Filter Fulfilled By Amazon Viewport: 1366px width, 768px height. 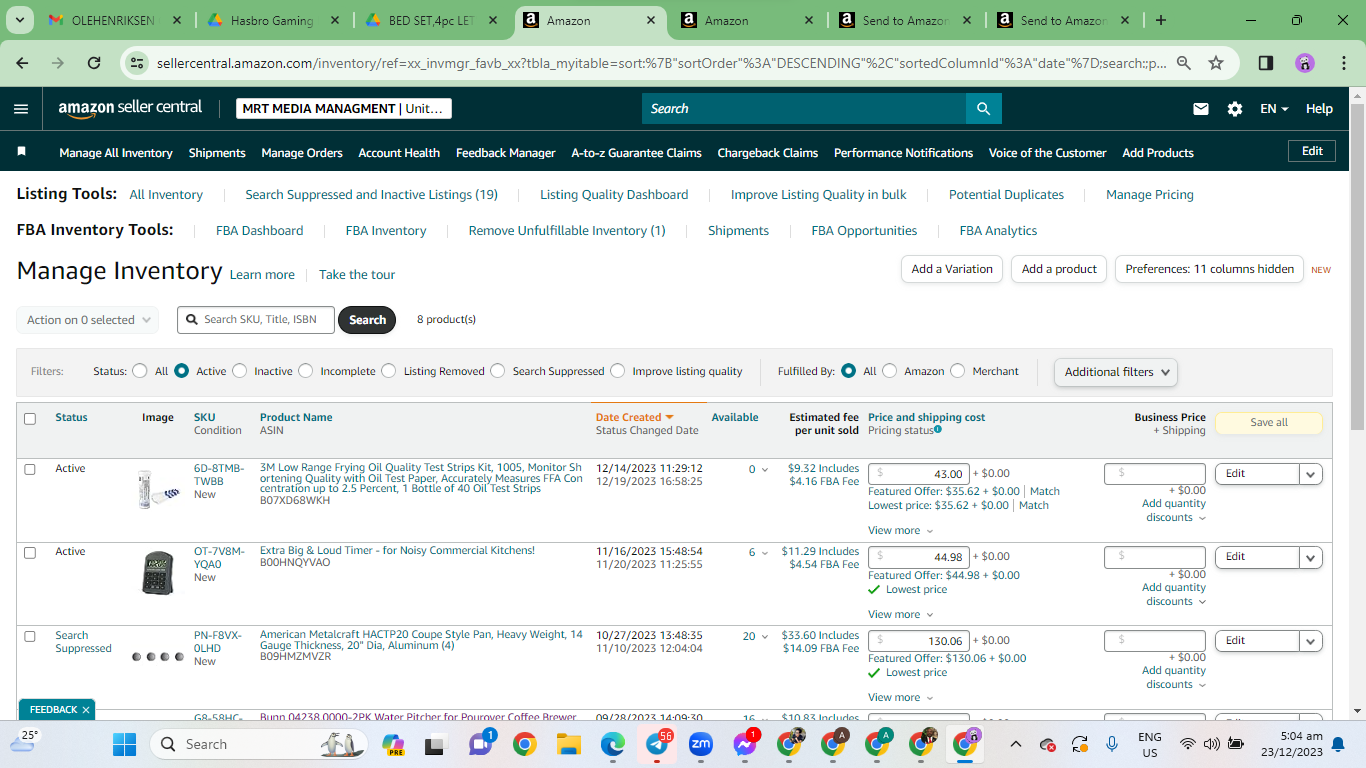click(x=889, y=371)
